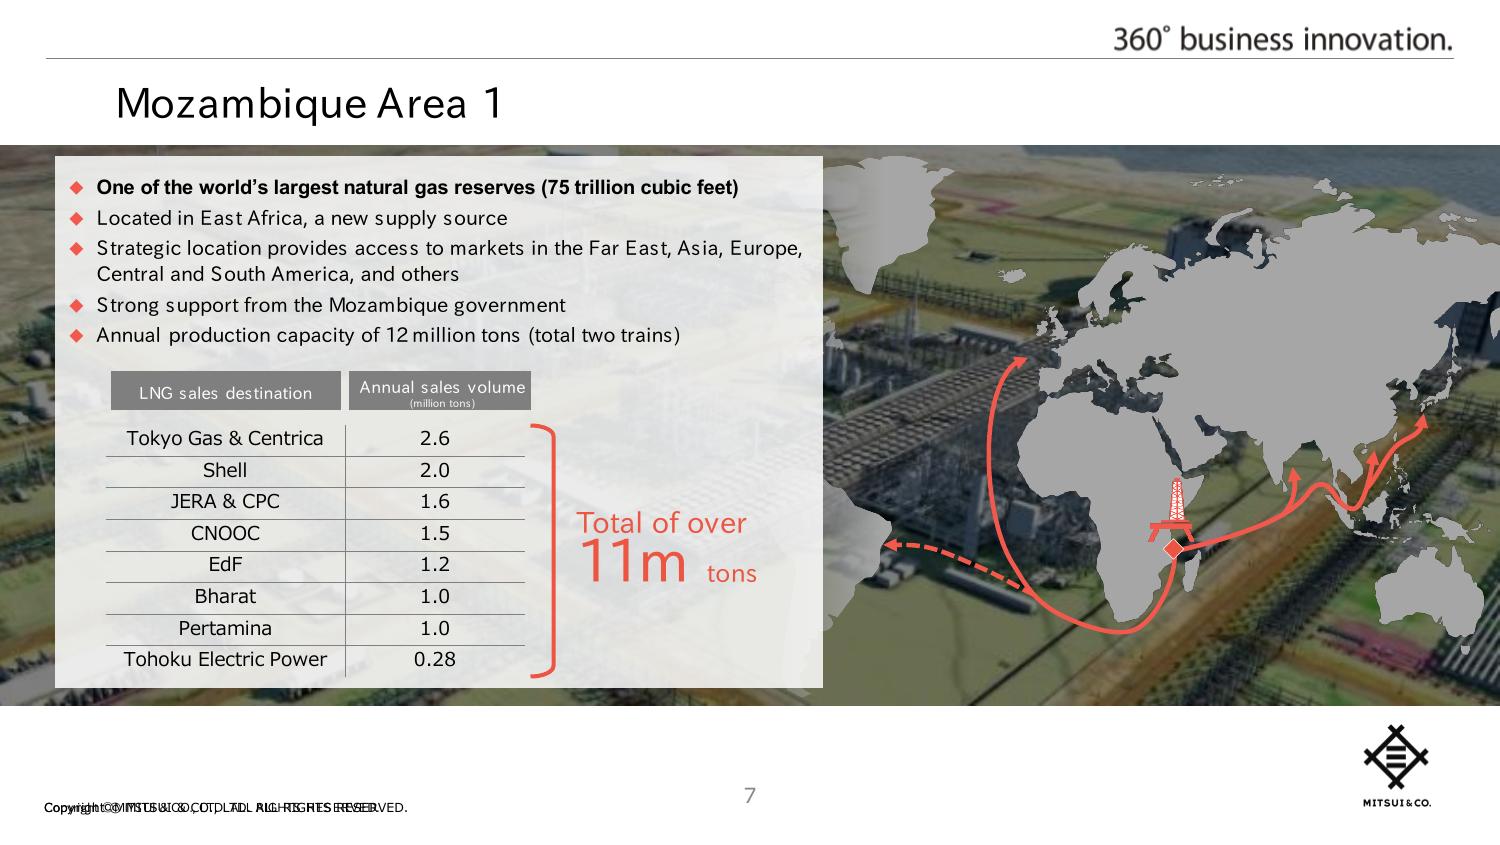Click the value 1.6 for JERA & CPC
Image resolution: width=1500 pixels, height=845 pixels.
click(435, 501)
